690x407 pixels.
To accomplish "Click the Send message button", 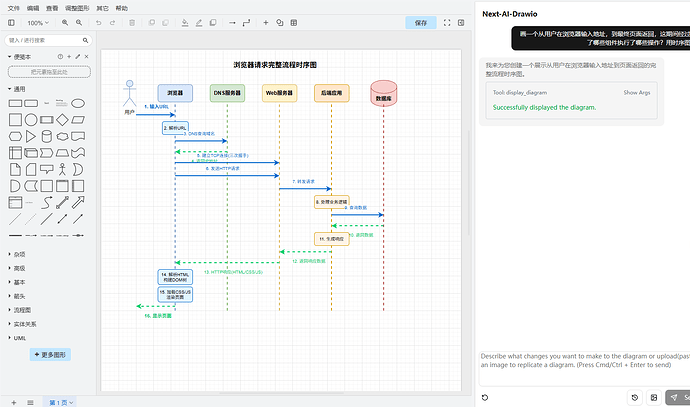I will coord(678,397).
